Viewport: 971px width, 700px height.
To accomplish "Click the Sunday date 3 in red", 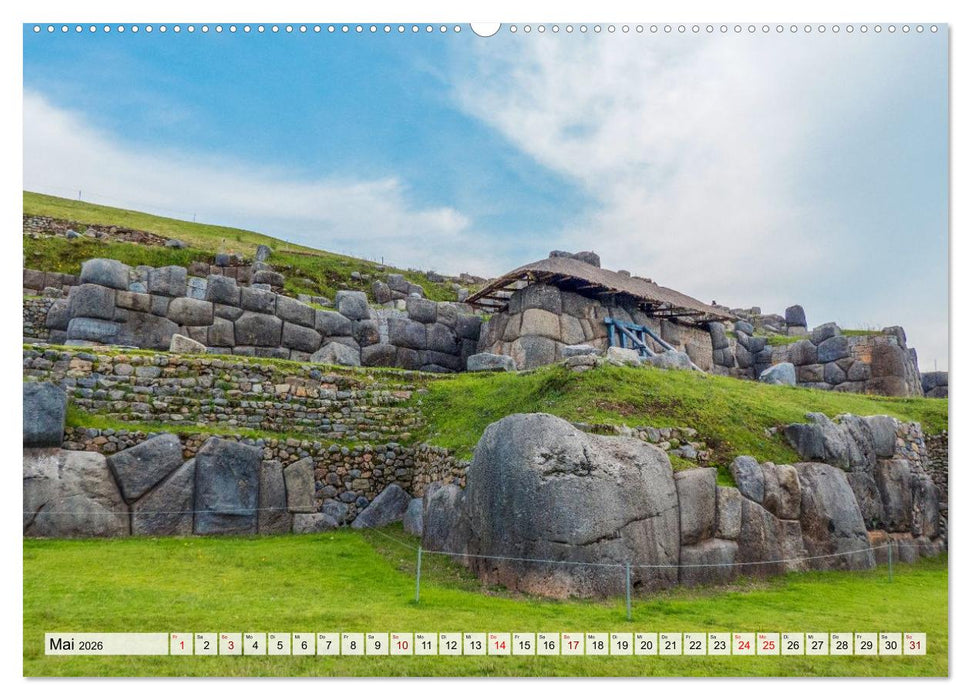I will (230, 647).
